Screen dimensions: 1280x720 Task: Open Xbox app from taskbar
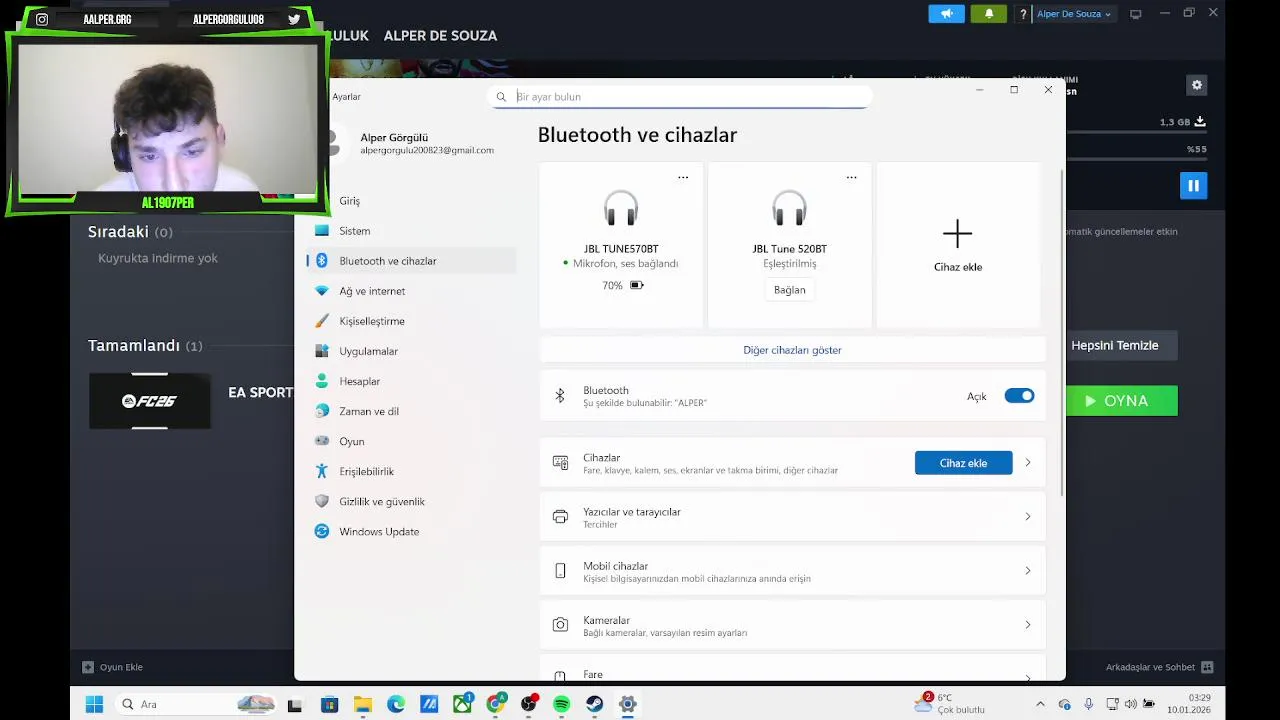[462, 705]
